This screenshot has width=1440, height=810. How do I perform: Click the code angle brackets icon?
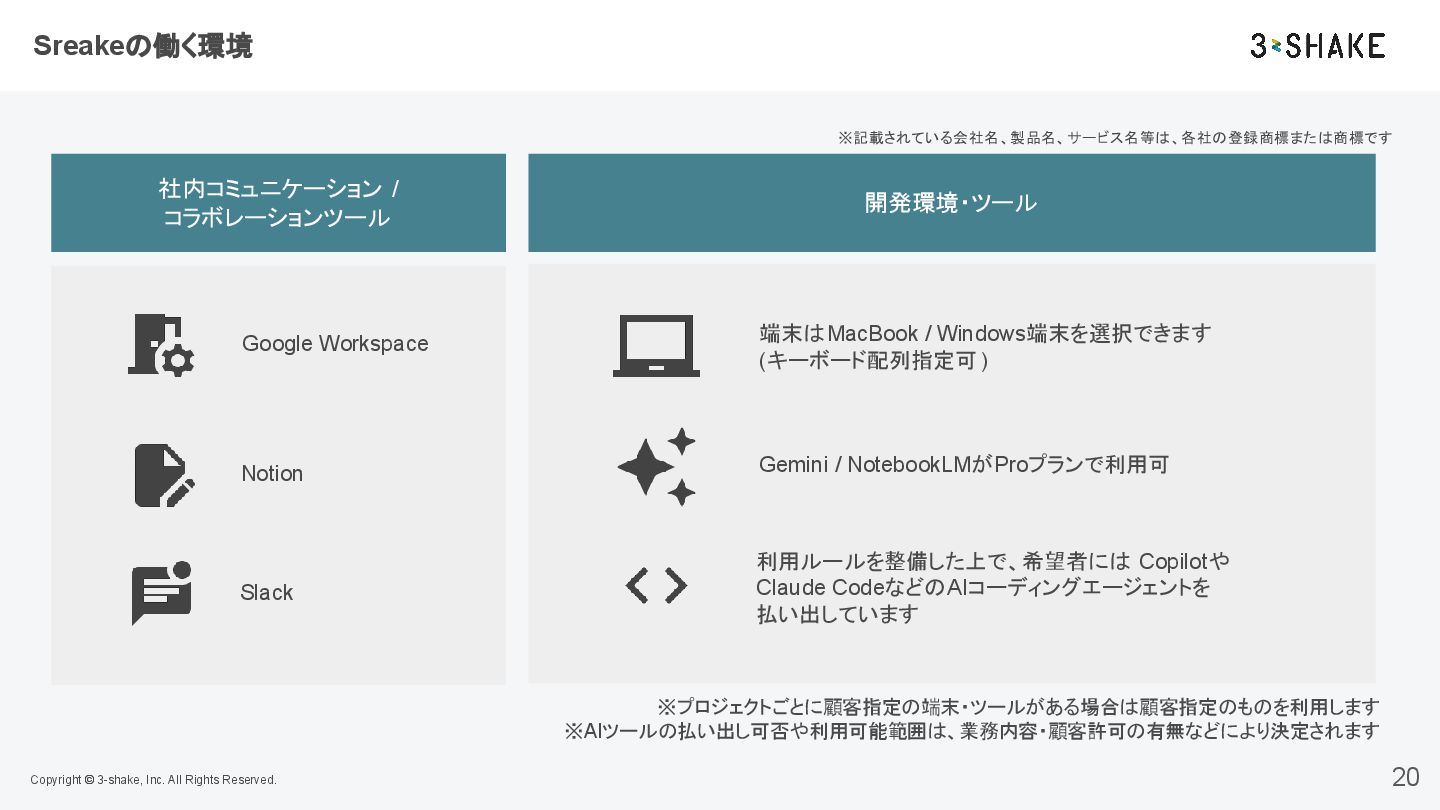point(656,585)
